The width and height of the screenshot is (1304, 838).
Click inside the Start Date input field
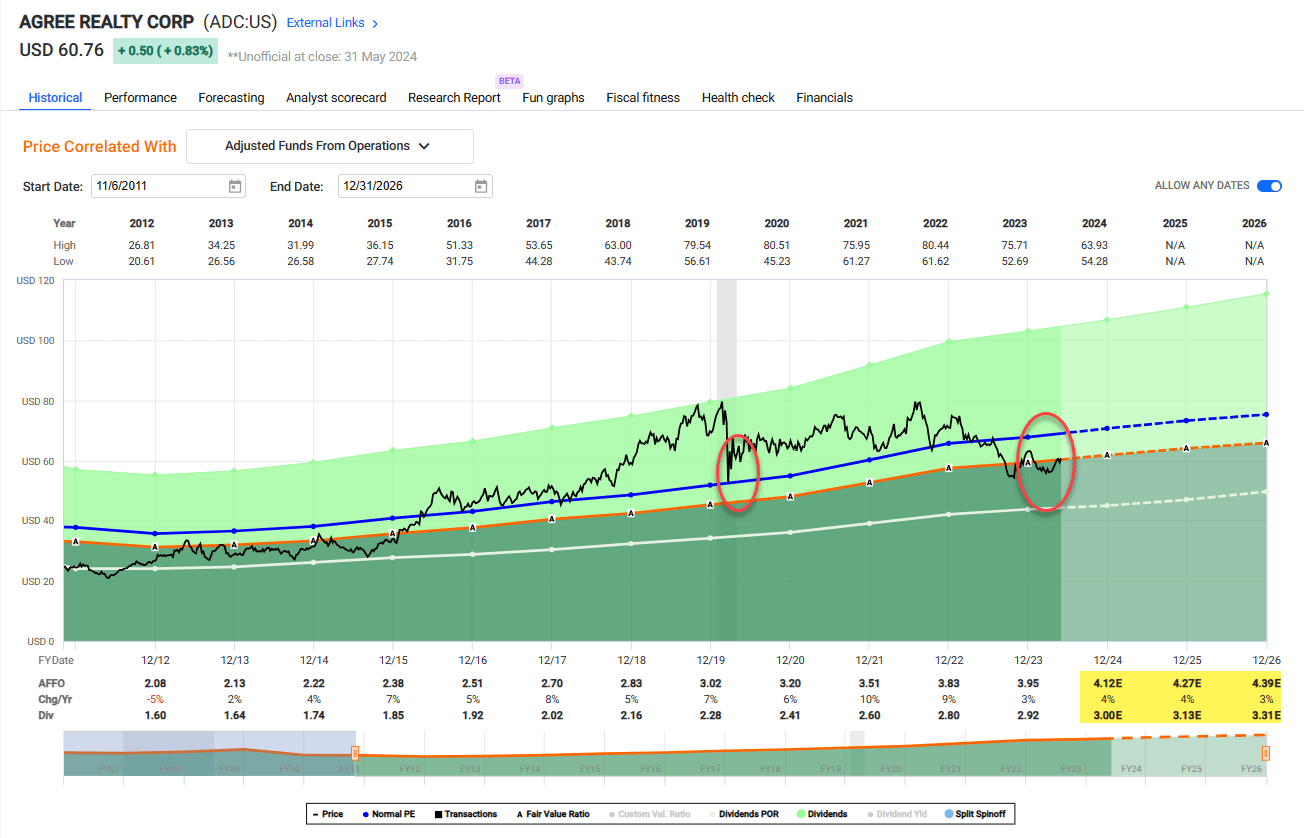coord(150,186)
